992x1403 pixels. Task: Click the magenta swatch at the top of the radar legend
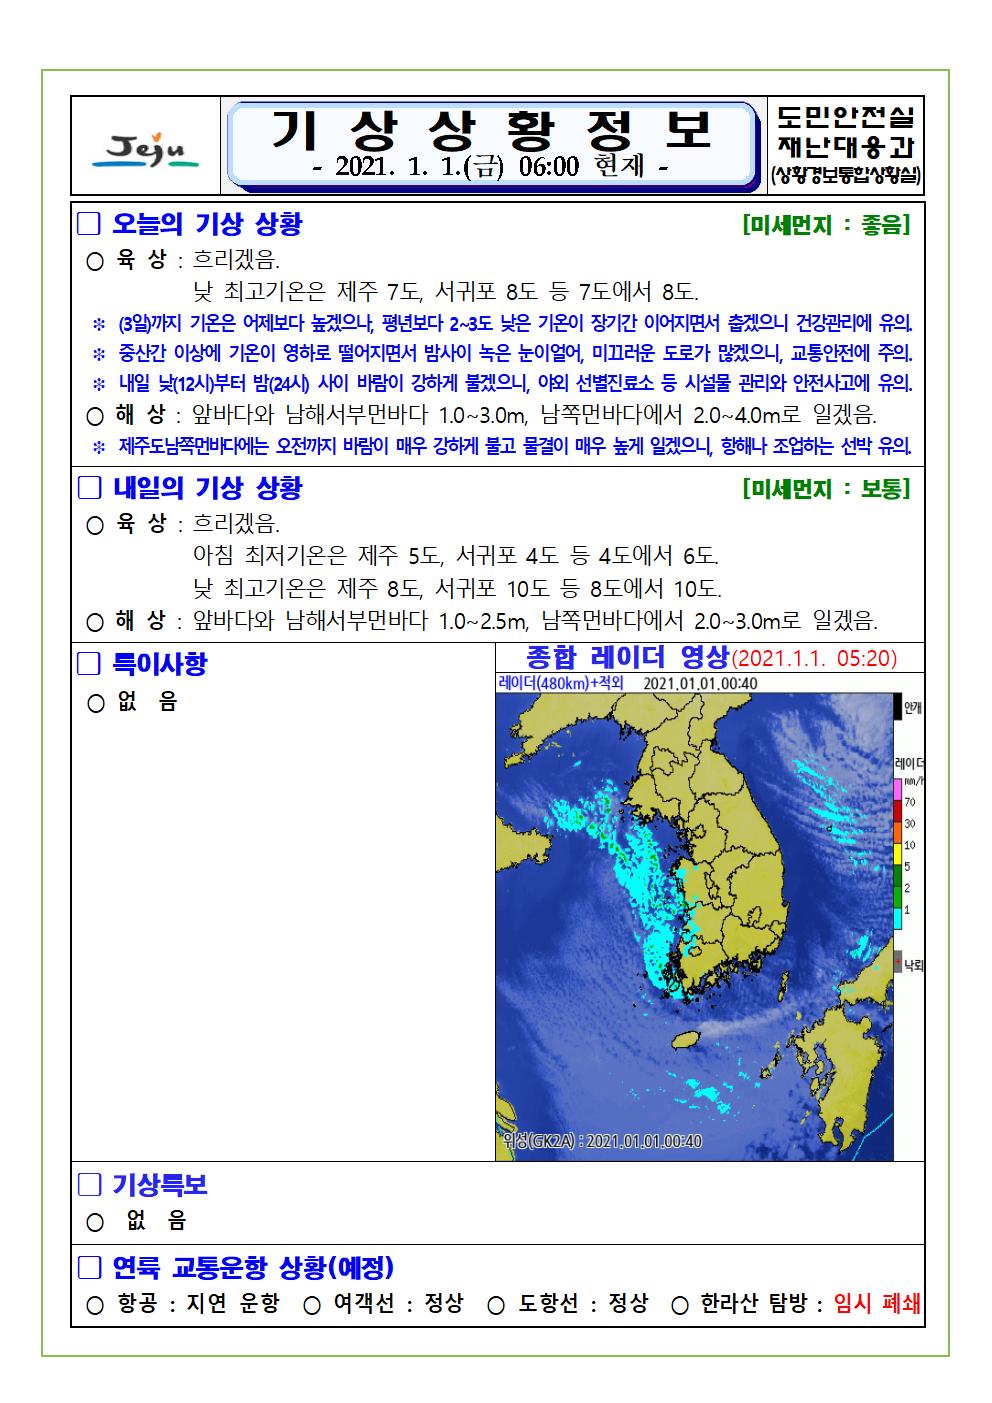coord(898,787)
